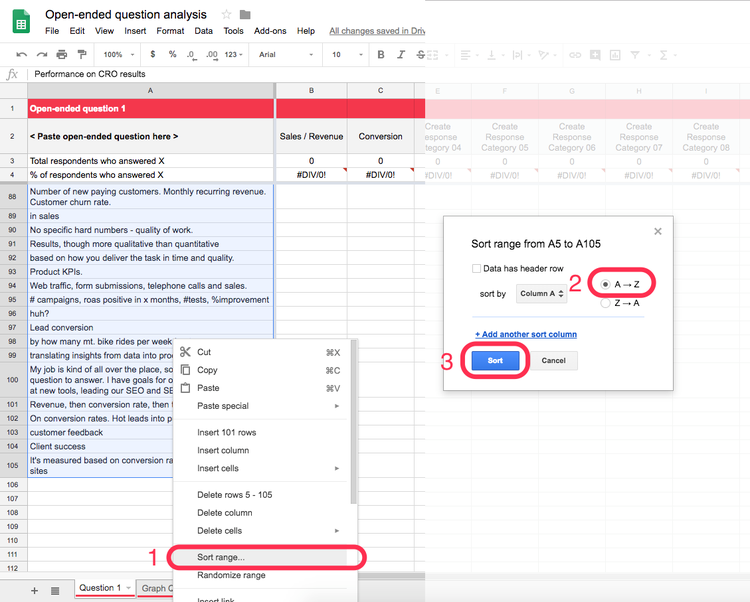Open the Data menu

tap(203, 31)
